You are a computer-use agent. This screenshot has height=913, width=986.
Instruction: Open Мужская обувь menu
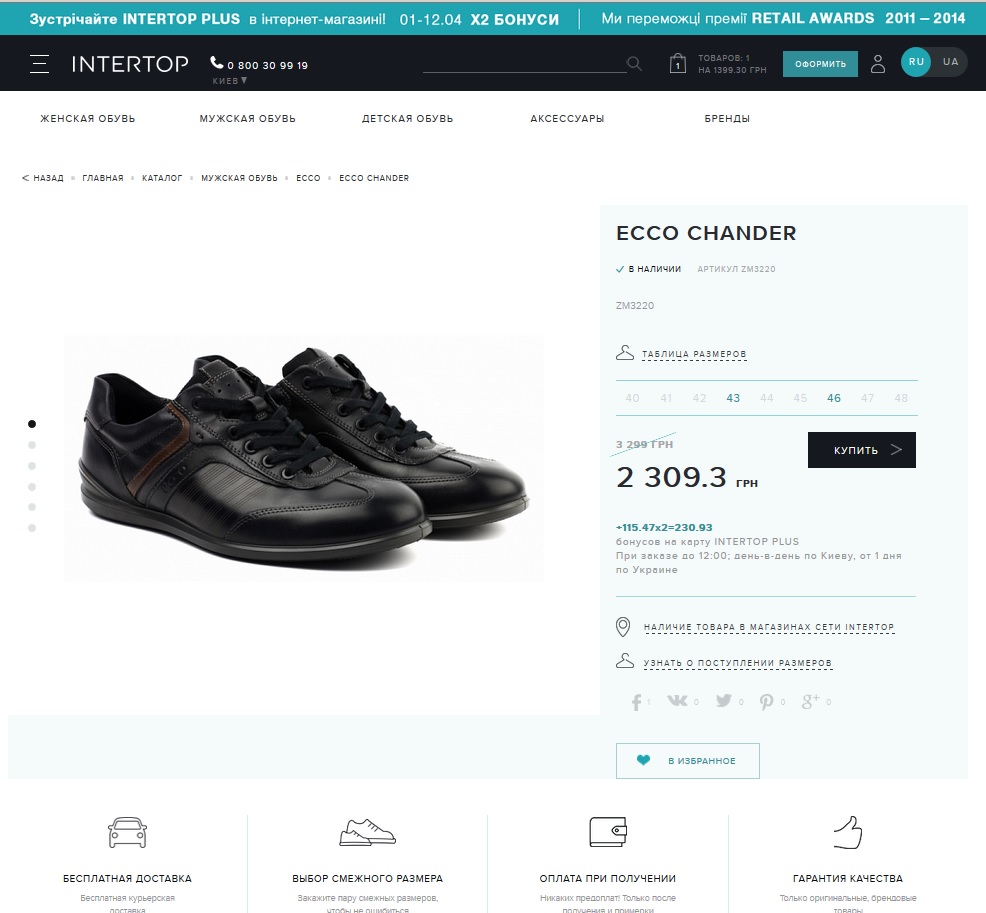(x=247, y=118)
